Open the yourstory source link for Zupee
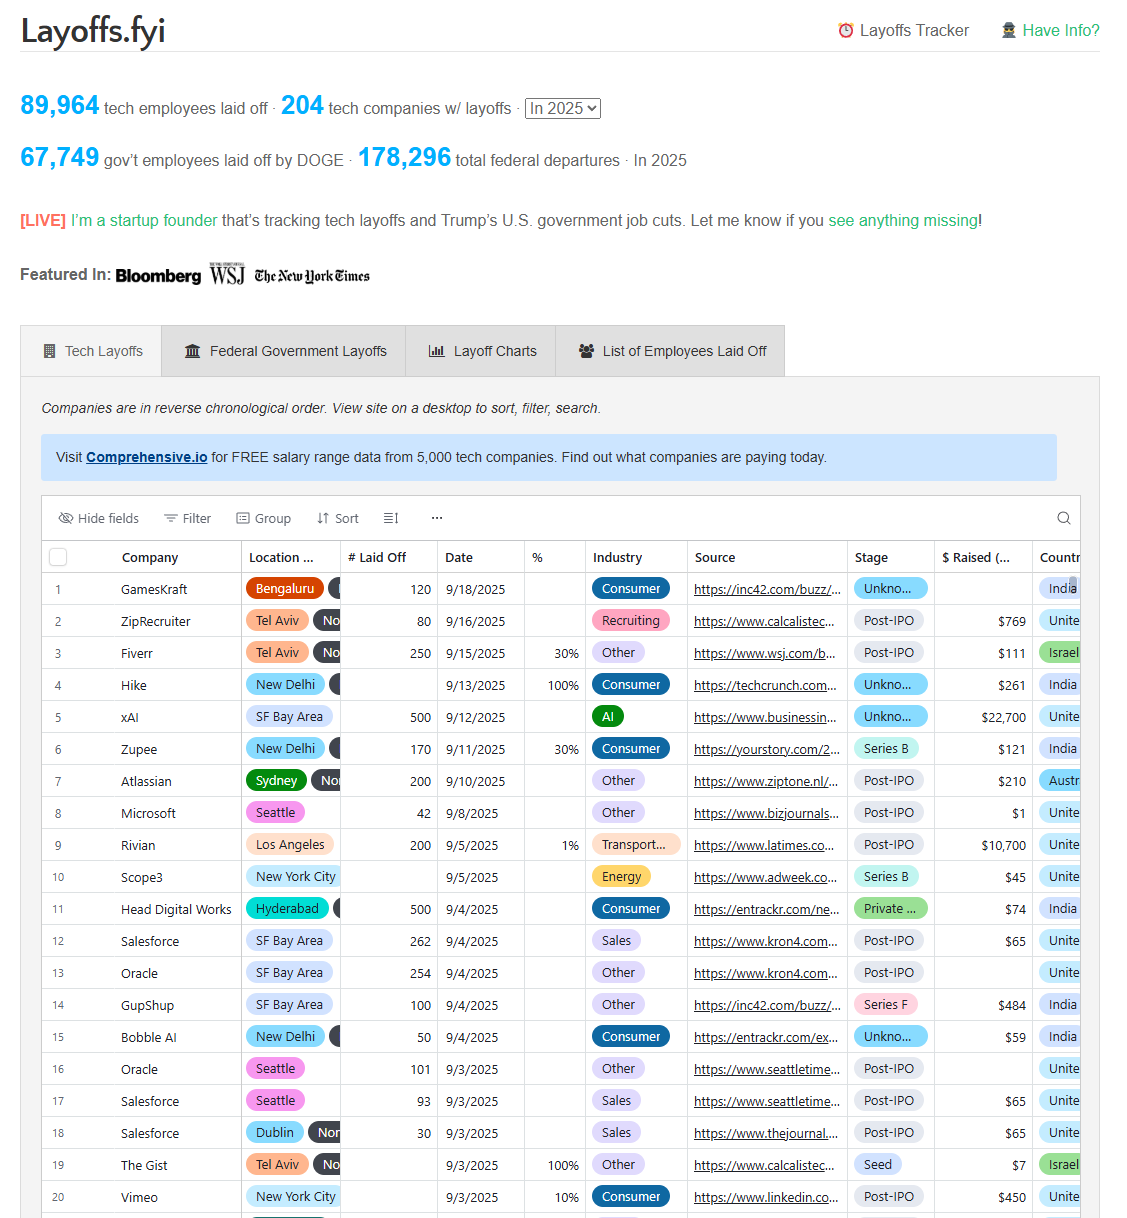Screen dimensions: 1127x1218 tap(767, 749)
